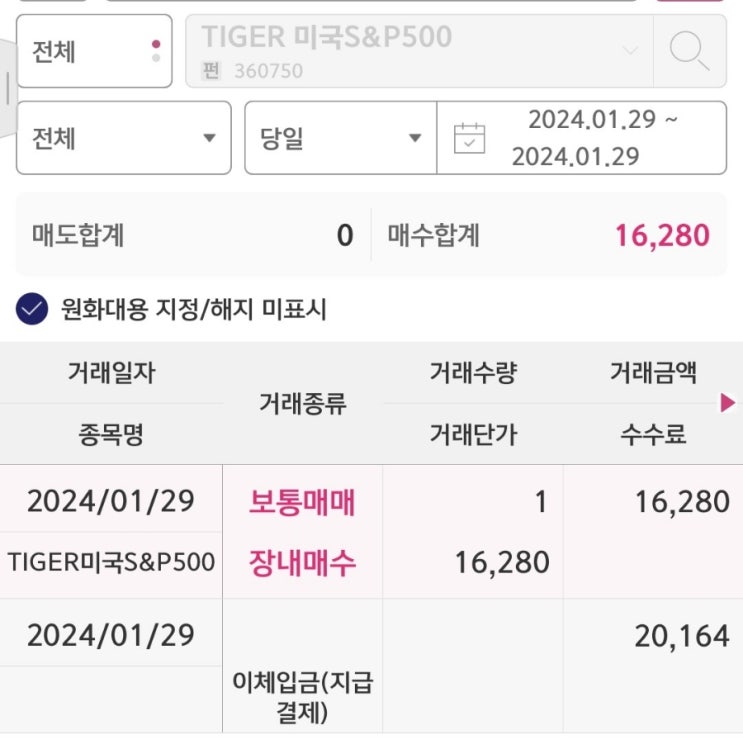Tap the 펀 badge beside code 360750

pyautogui.click(x=210, y=71)
